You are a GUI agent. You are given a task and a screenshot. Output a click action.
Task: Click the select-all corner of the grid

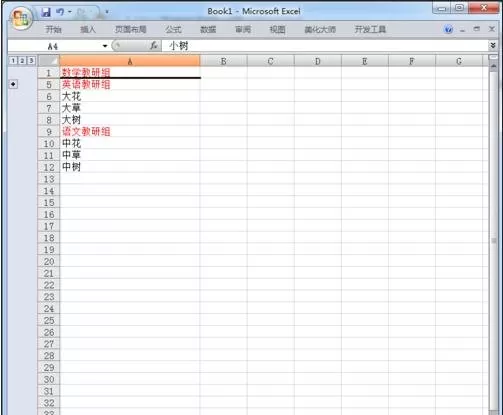[x=49, y=61]
